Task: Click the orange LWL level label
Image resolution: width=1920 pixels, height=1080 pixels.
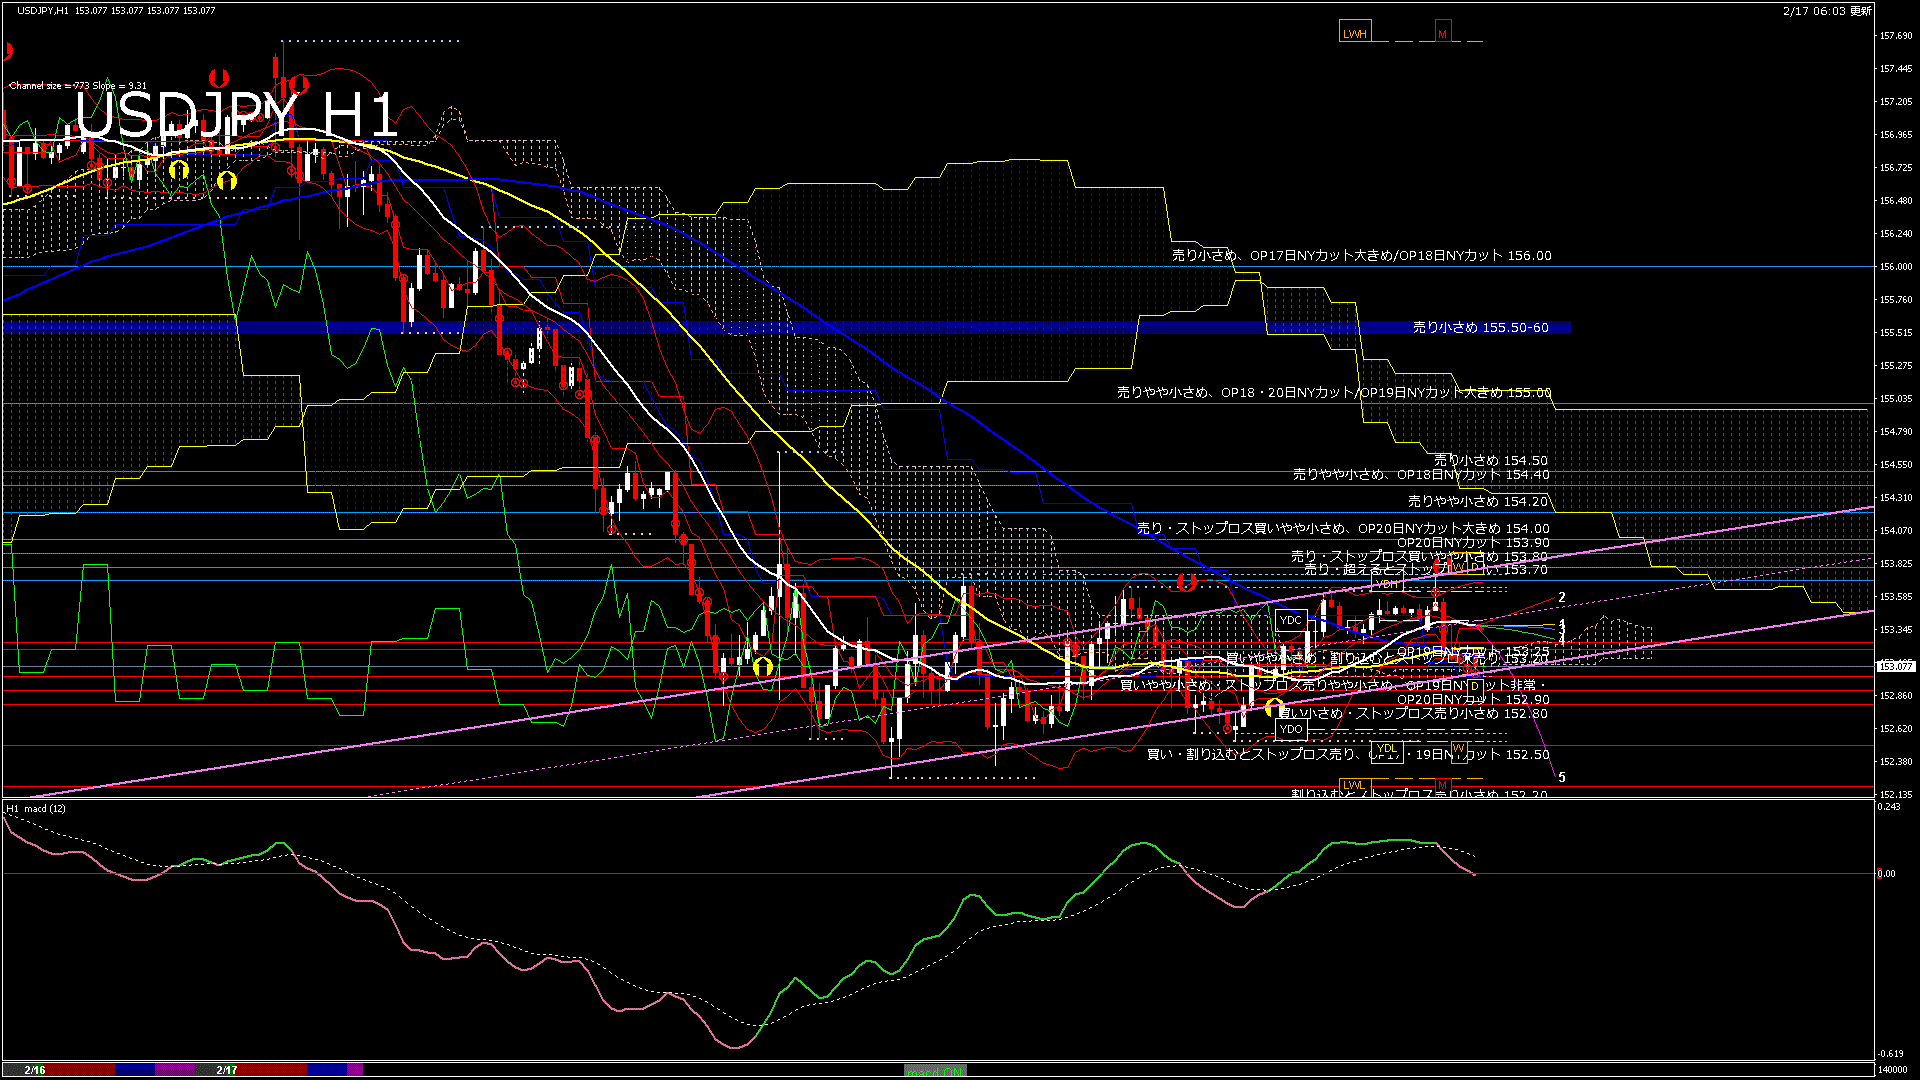Action: 1353,785
